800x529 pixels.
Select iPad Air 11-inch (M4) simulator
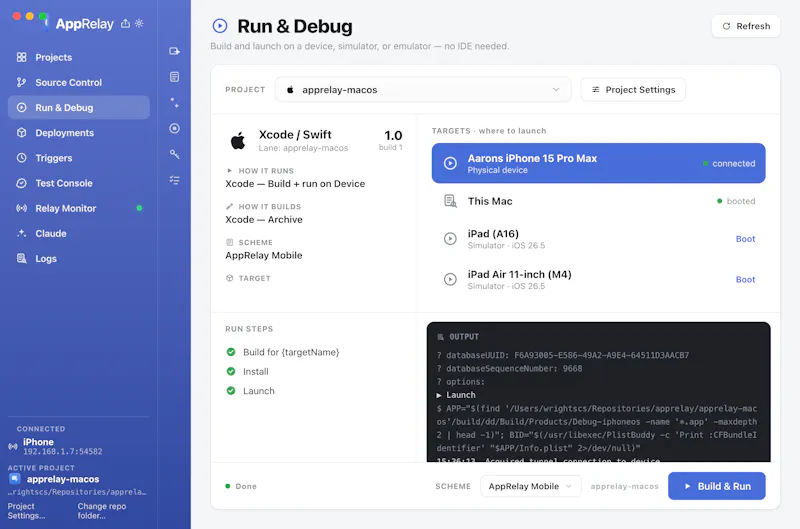(x=598, y=280)
